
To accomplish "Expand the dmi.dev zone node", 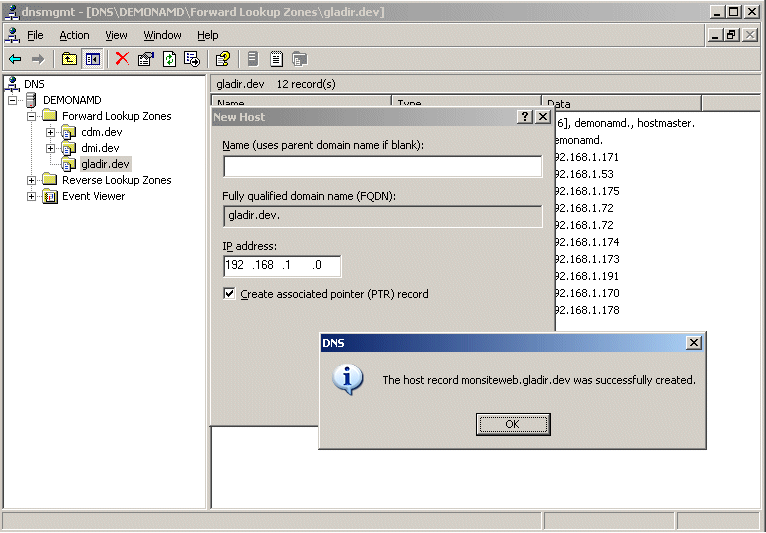I will [x=50, y=148].
